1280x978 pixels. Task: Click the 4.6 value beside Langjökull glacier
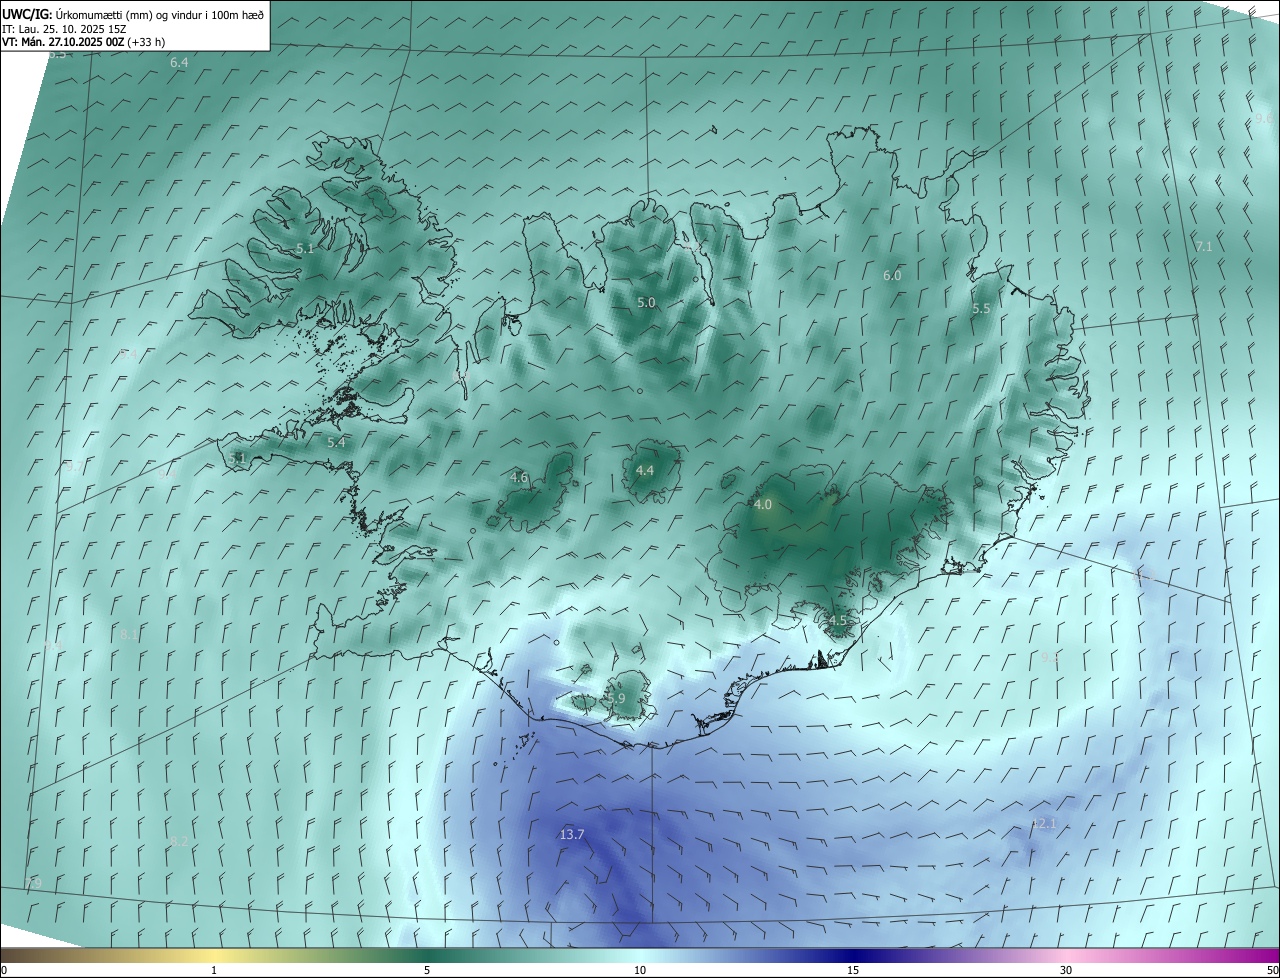[519, 478]
